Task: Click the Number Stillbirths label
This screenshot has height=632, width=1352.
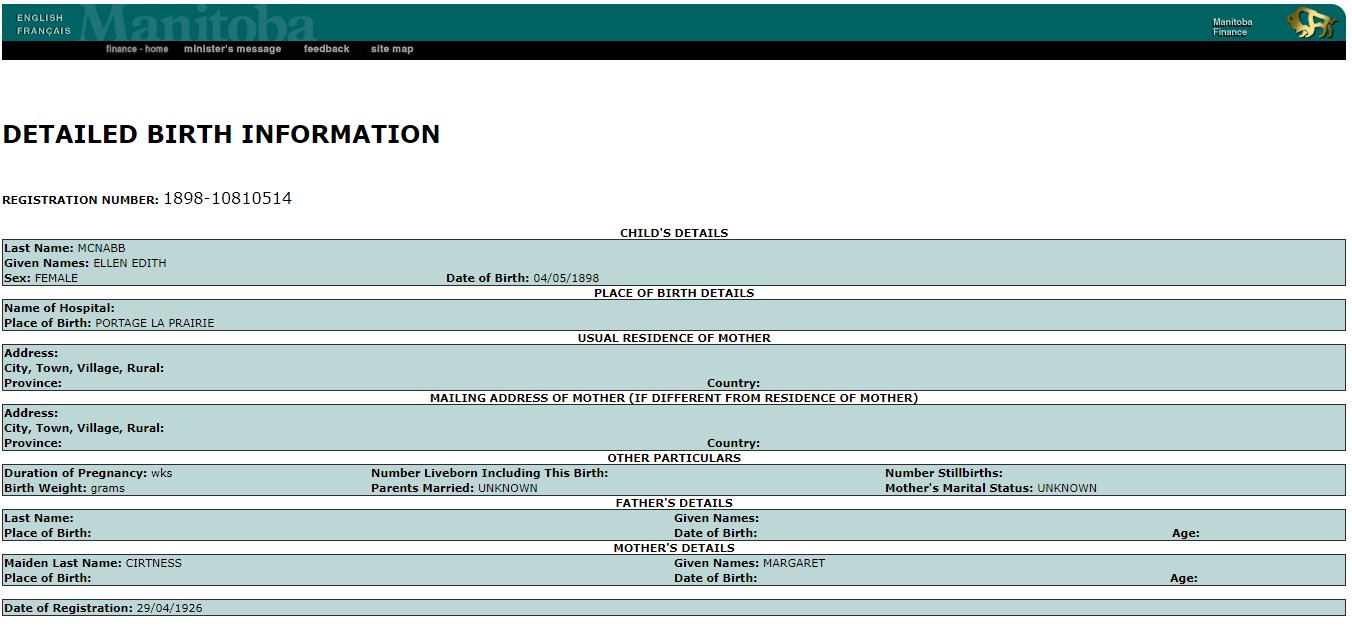Action: click(x=944, y=473)
